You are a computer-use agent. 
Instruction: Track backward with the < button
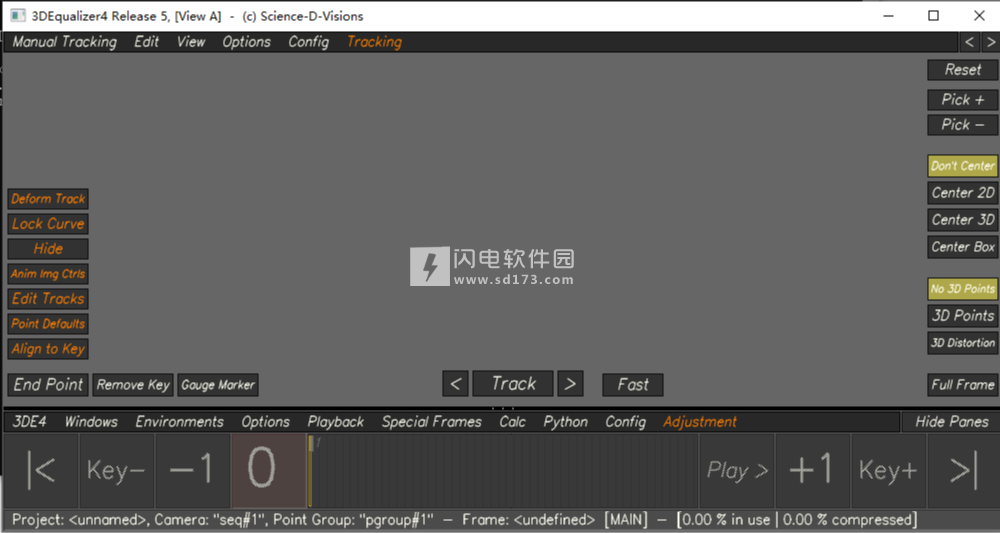455,384
